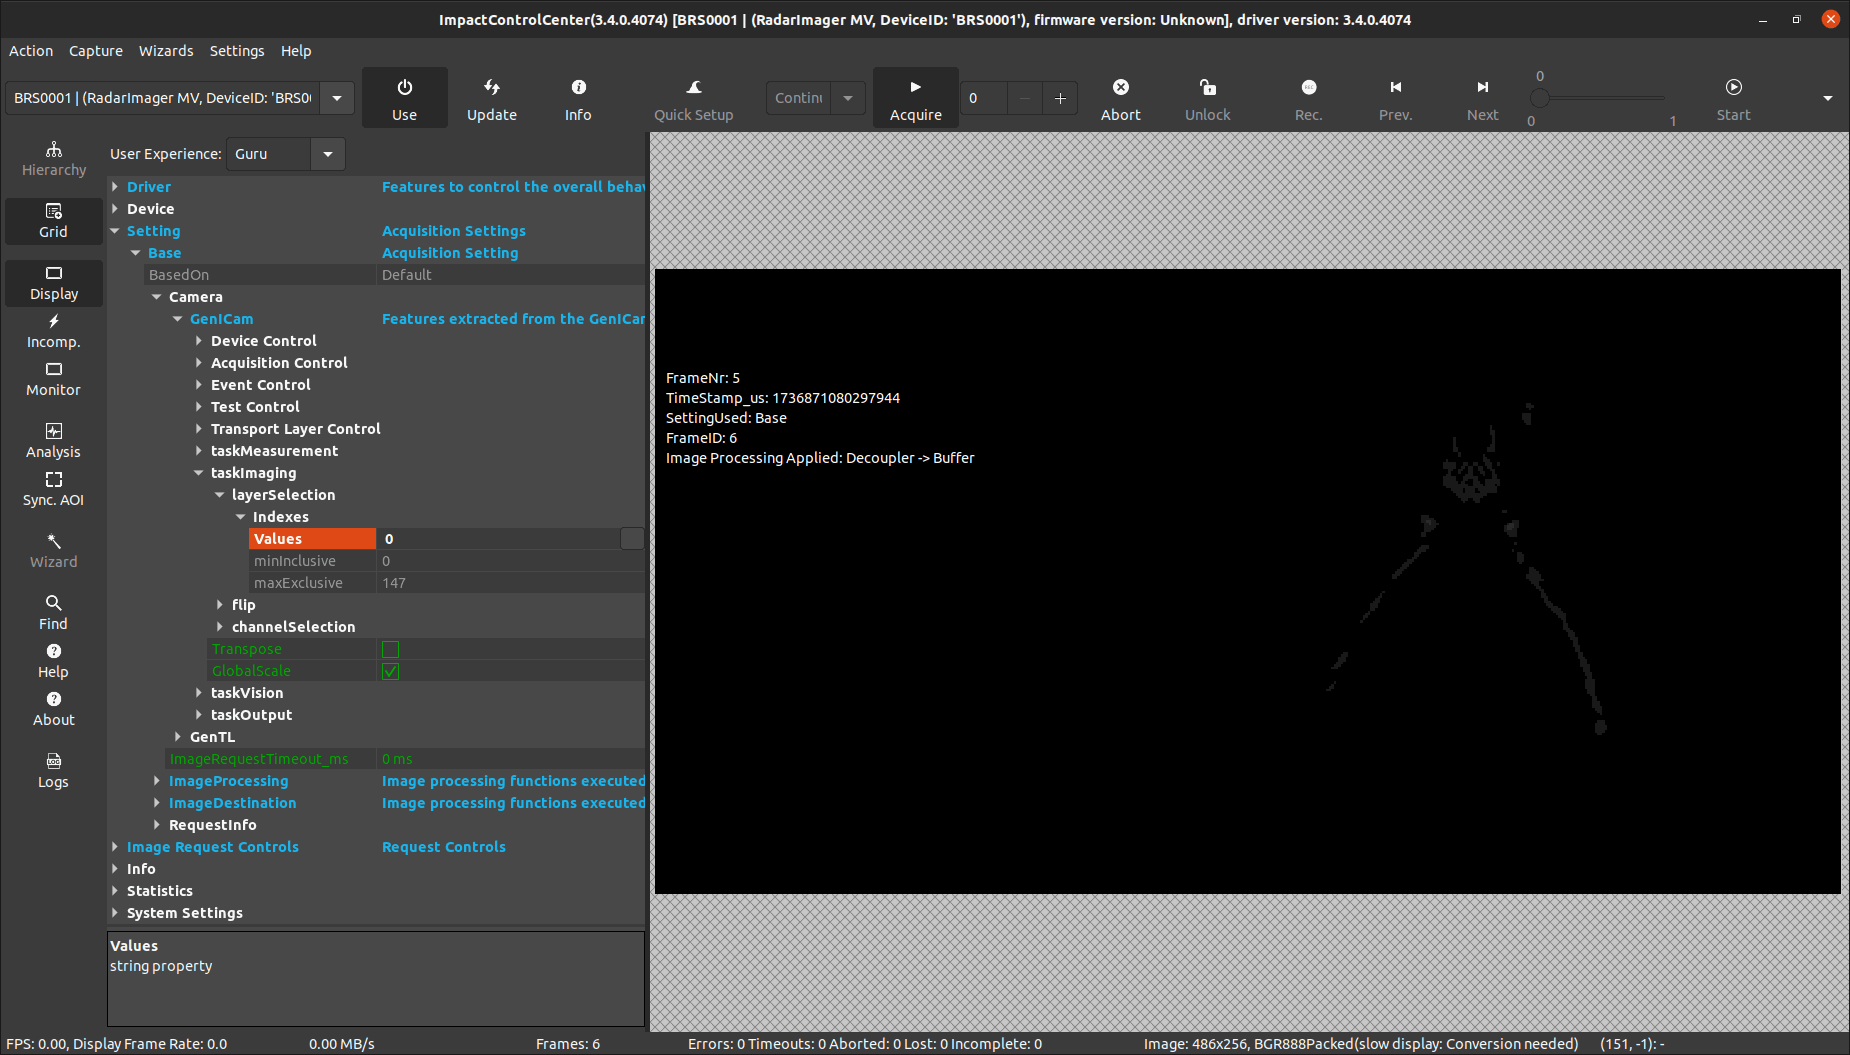
Task: Uncheck the GlobalScale checkbox
Action: coord(391,671)
